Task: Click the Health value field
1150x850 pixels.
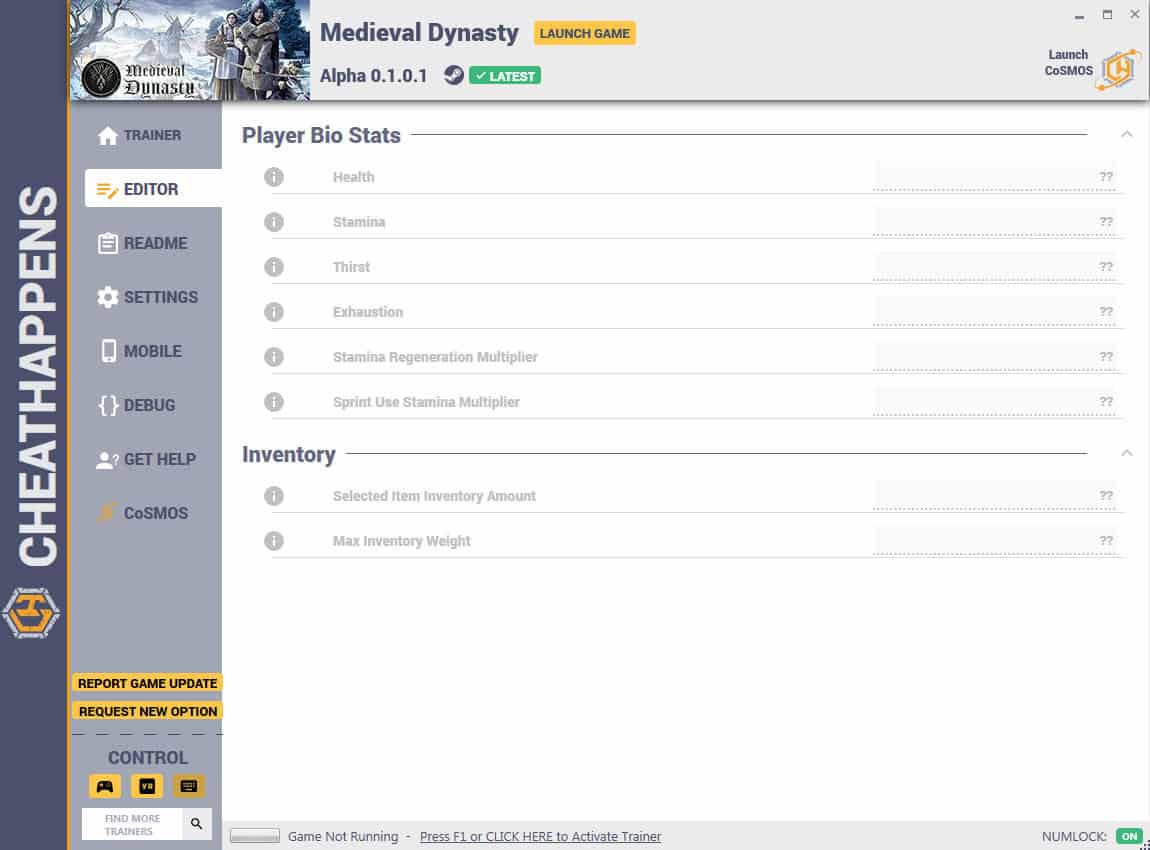Action: (x=995, y=177)
